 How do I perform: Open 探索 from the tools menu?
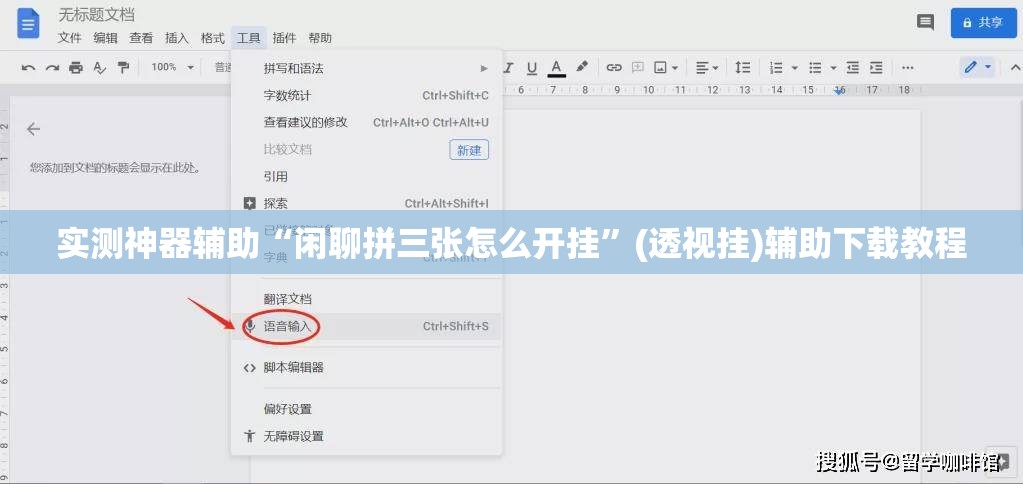coord(367,204)
